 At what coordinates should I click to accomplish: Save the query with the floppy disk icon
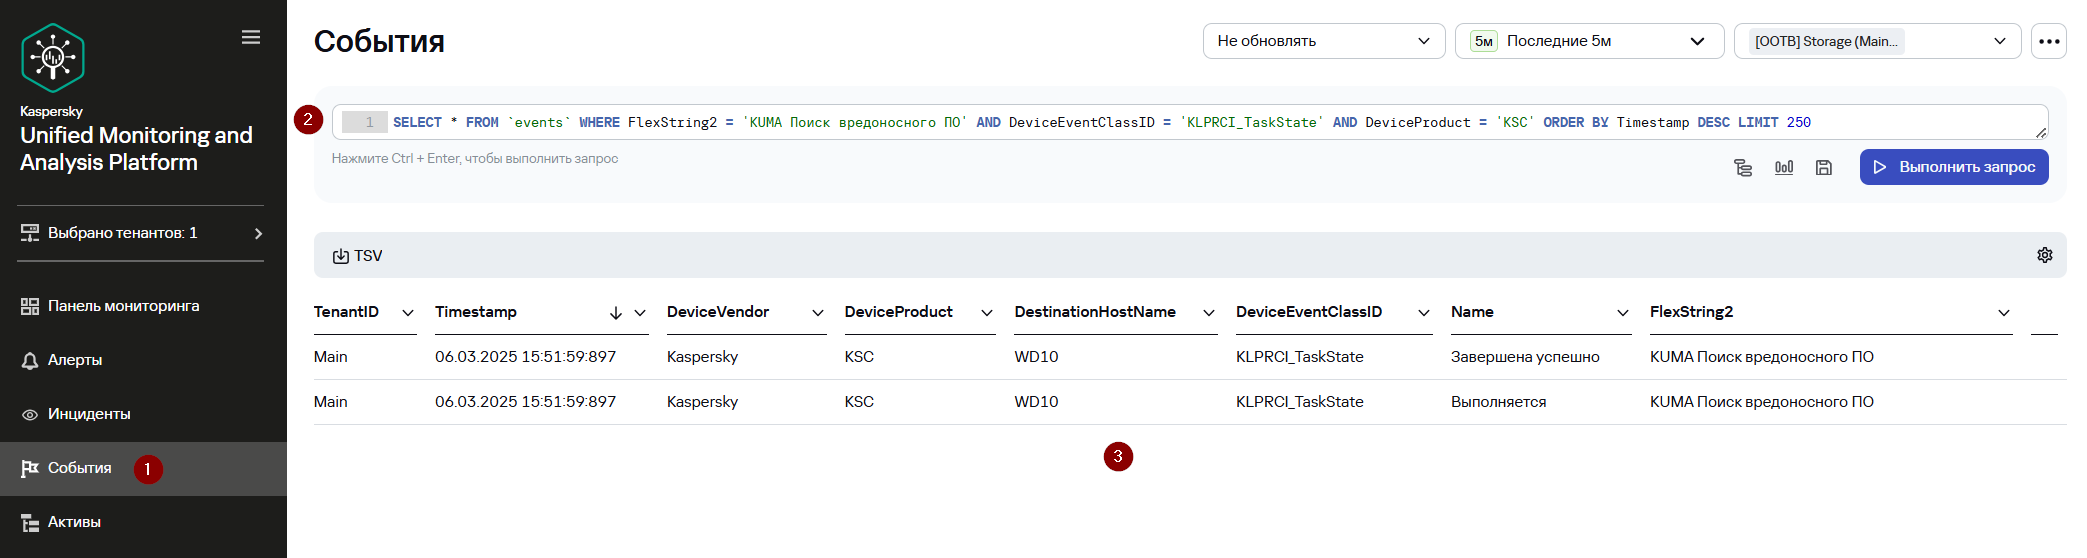(x=1824, y=168)
